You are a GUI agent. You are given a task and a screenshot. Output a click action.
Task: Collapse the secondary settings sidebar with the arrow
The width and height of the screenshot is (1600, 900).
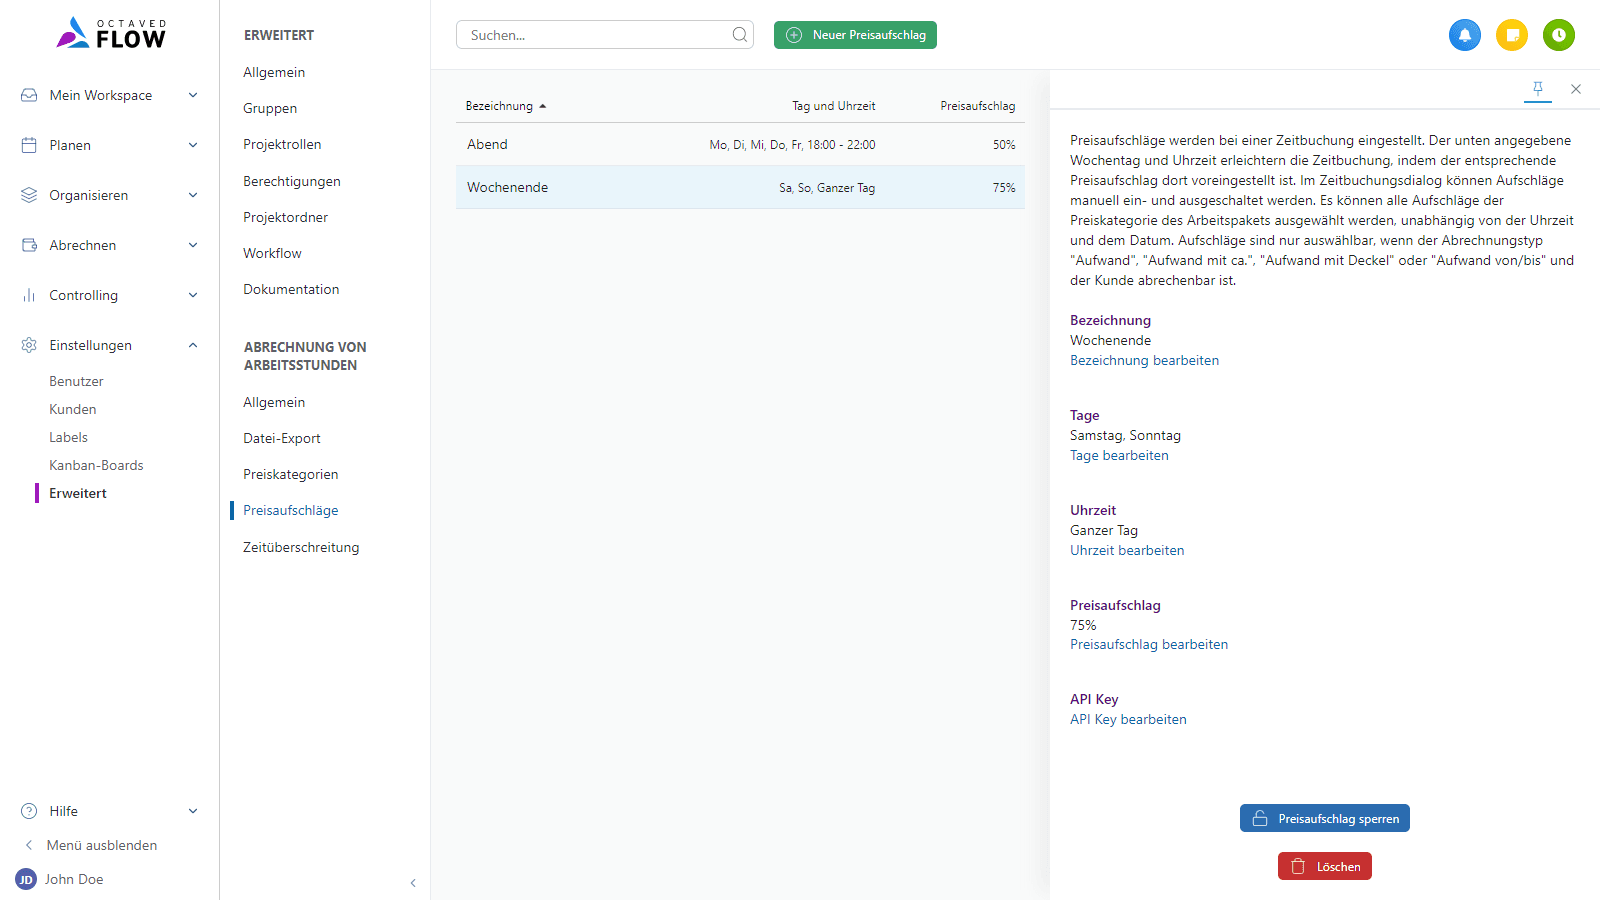pyautogui.click(x=413, y=883)
